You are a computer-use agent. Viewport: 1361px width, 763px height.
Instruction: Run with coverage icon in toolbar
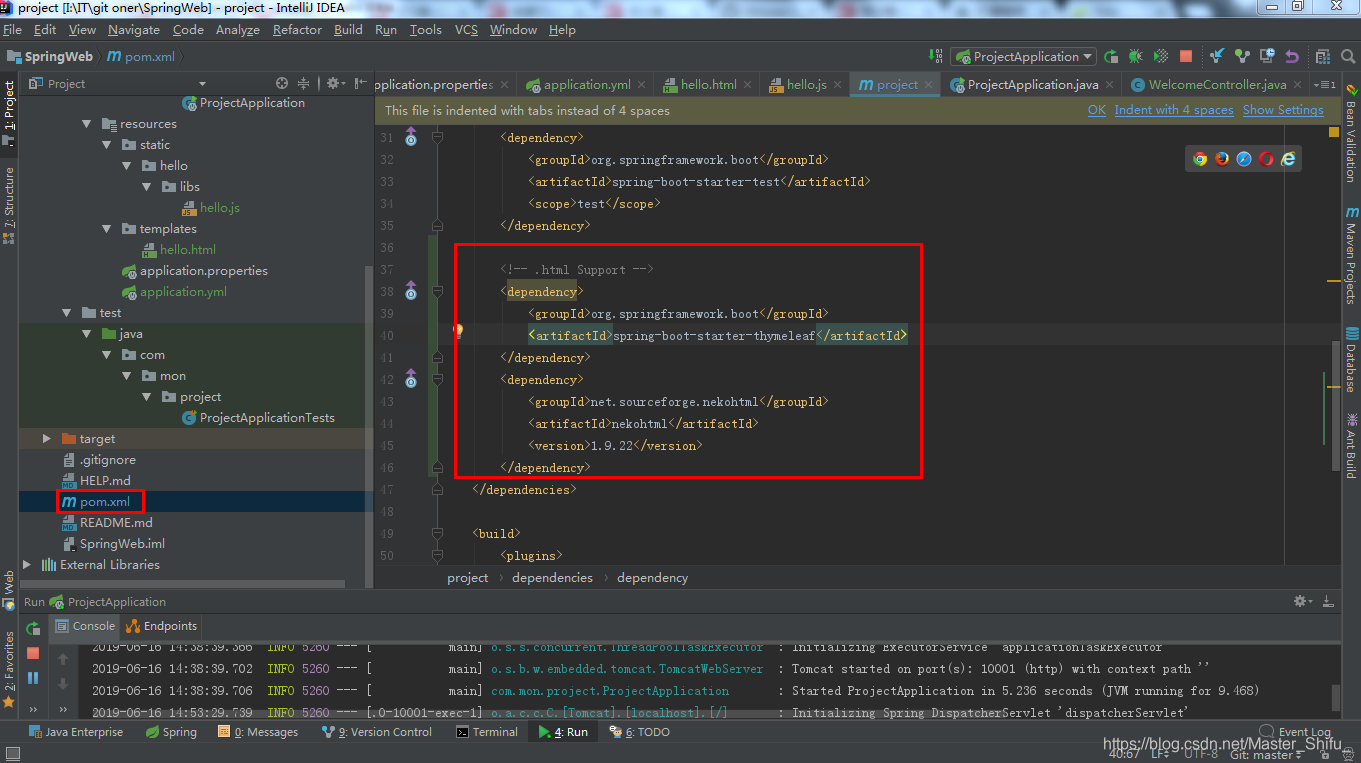tap(1161, 57)
